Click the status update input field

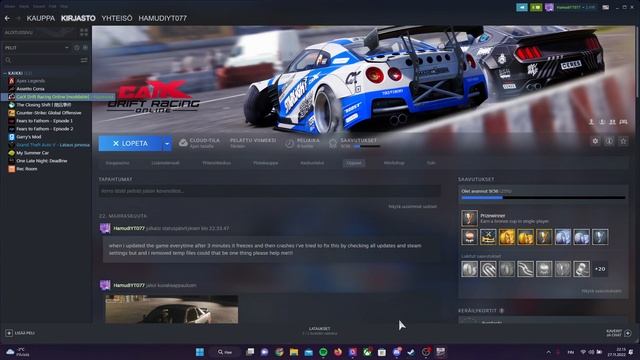click(269, 191)
